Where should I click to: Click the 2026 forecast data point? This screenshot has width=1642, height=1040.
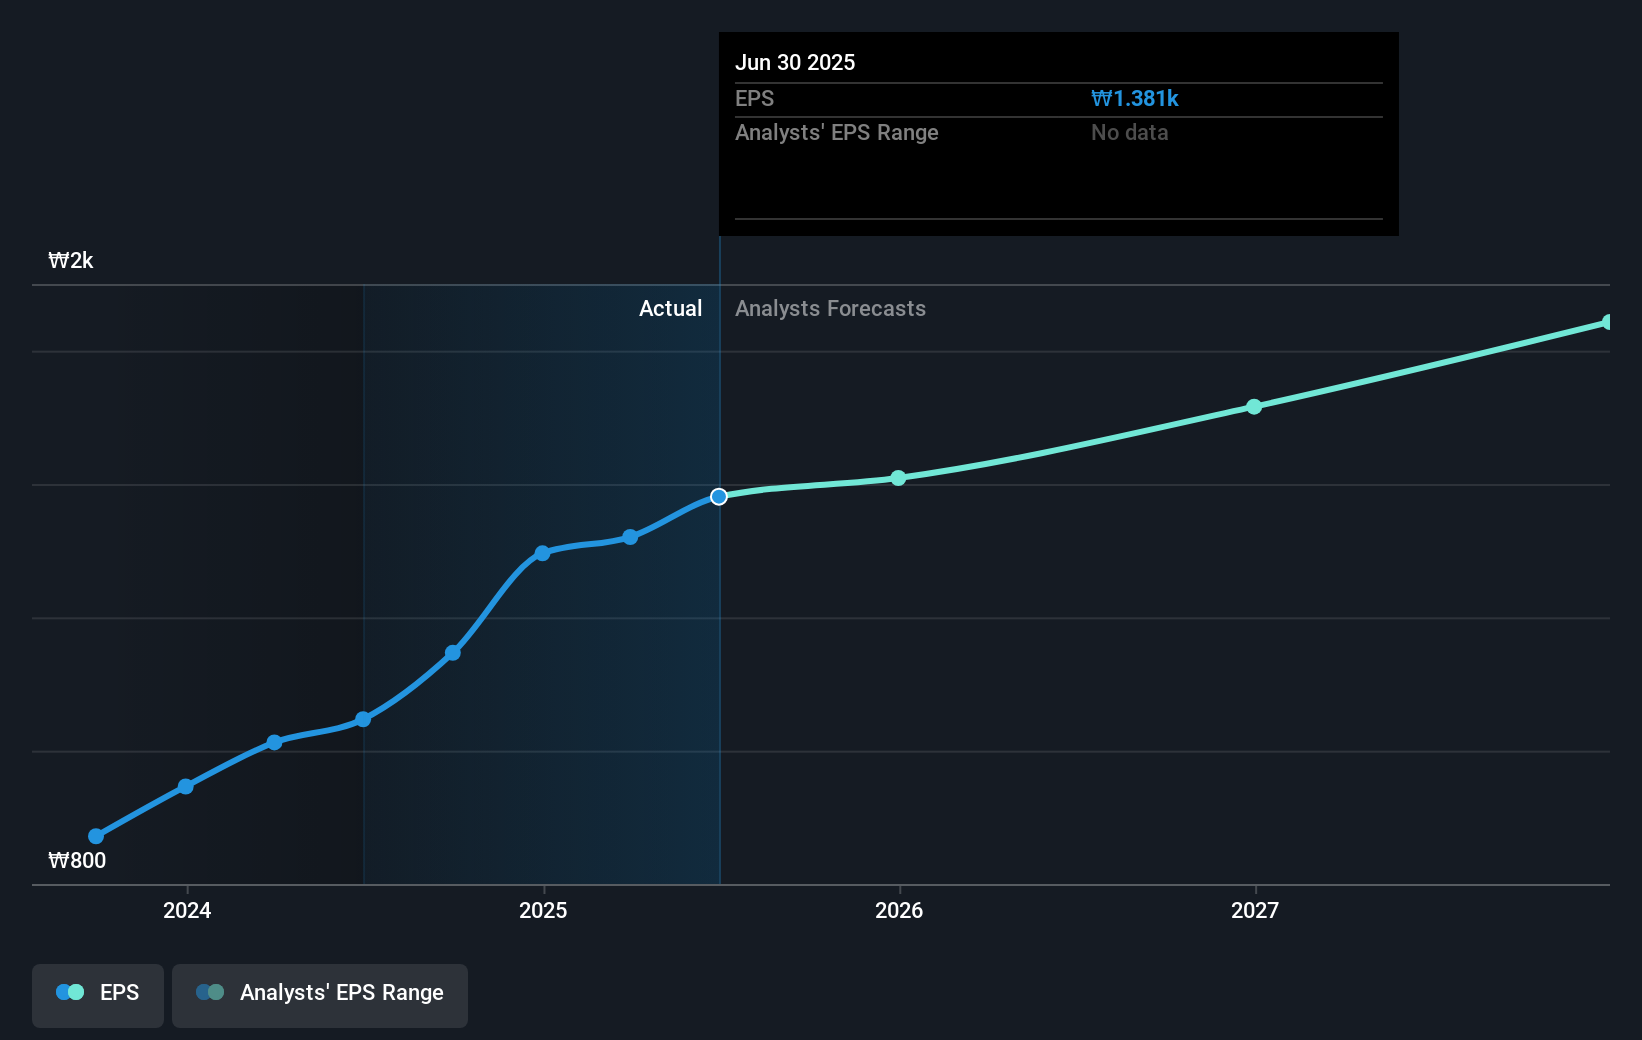click(899, 478)
